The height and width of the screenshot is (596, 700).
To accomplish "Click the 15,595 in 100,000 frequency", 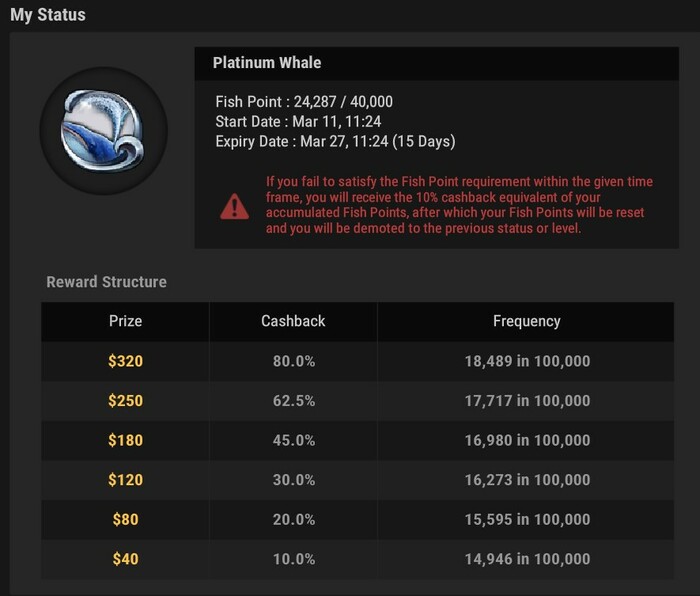I will (527, 519).
